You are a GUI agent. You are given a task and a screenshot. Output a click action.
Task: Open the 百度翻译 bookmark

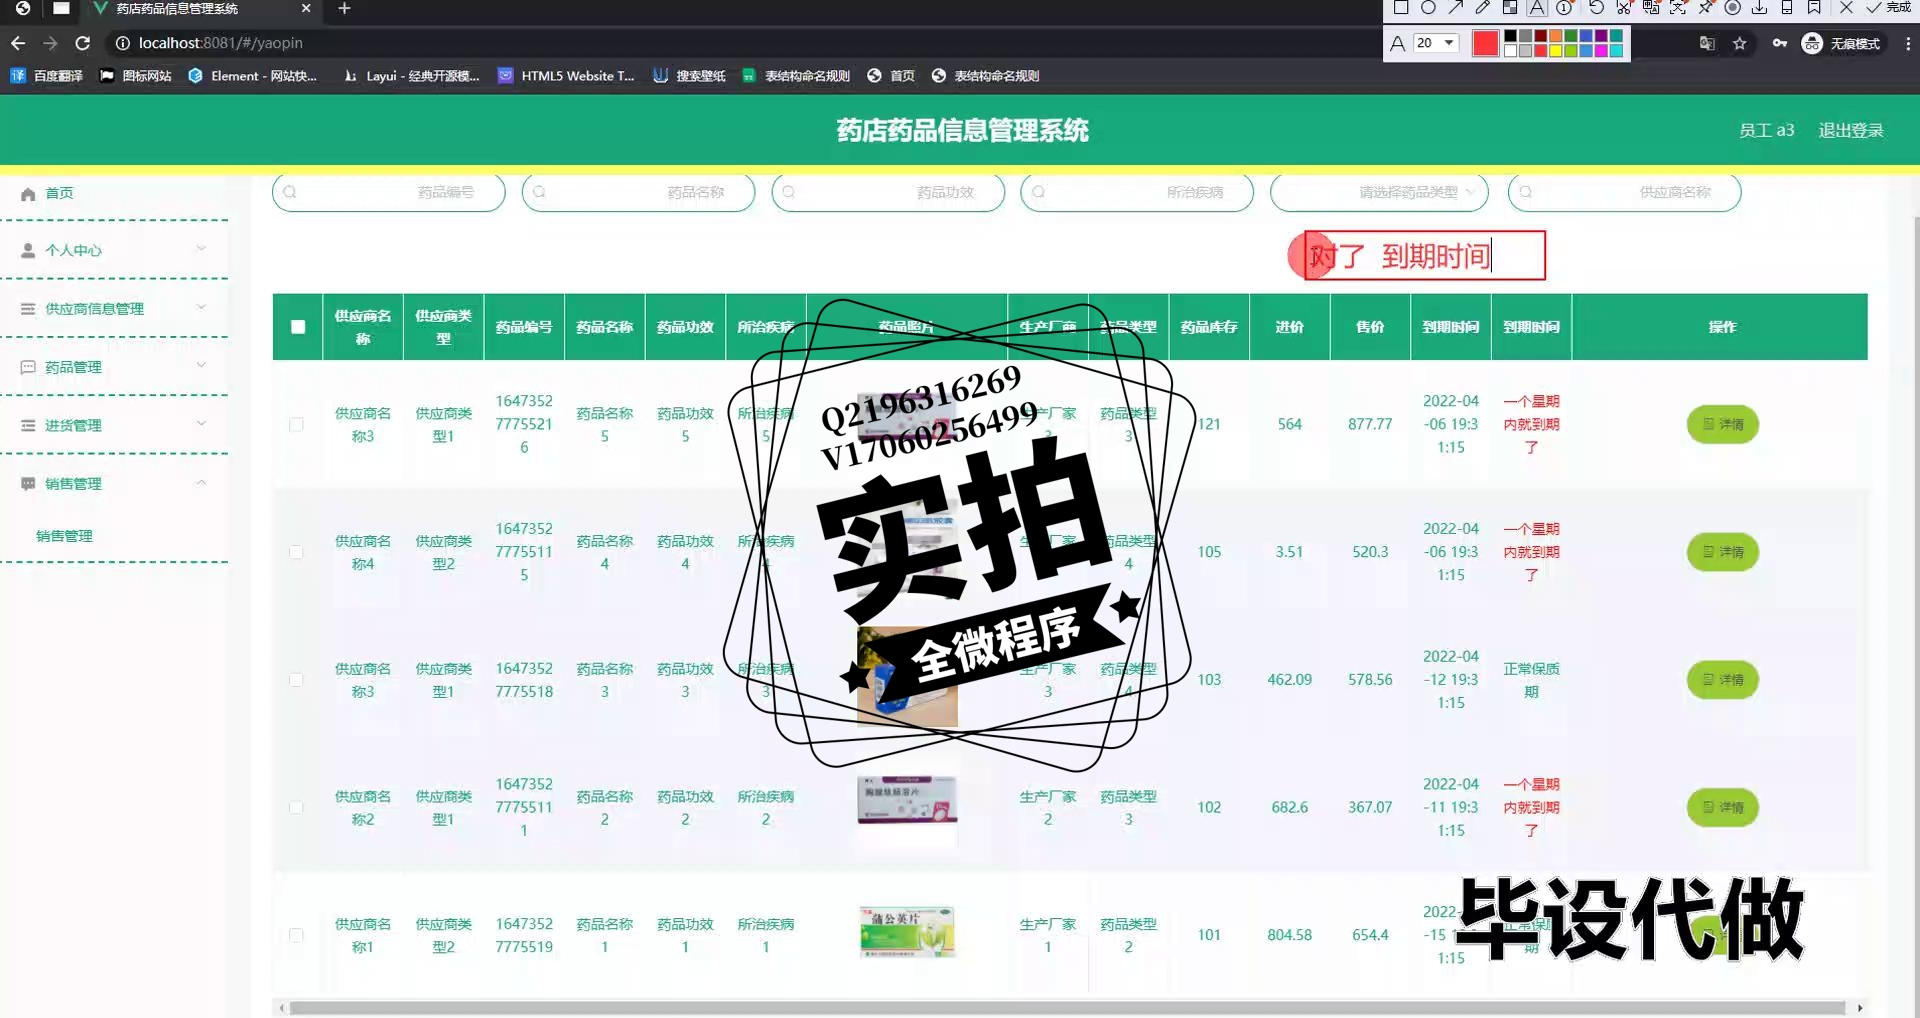click(x=46, y=76)
